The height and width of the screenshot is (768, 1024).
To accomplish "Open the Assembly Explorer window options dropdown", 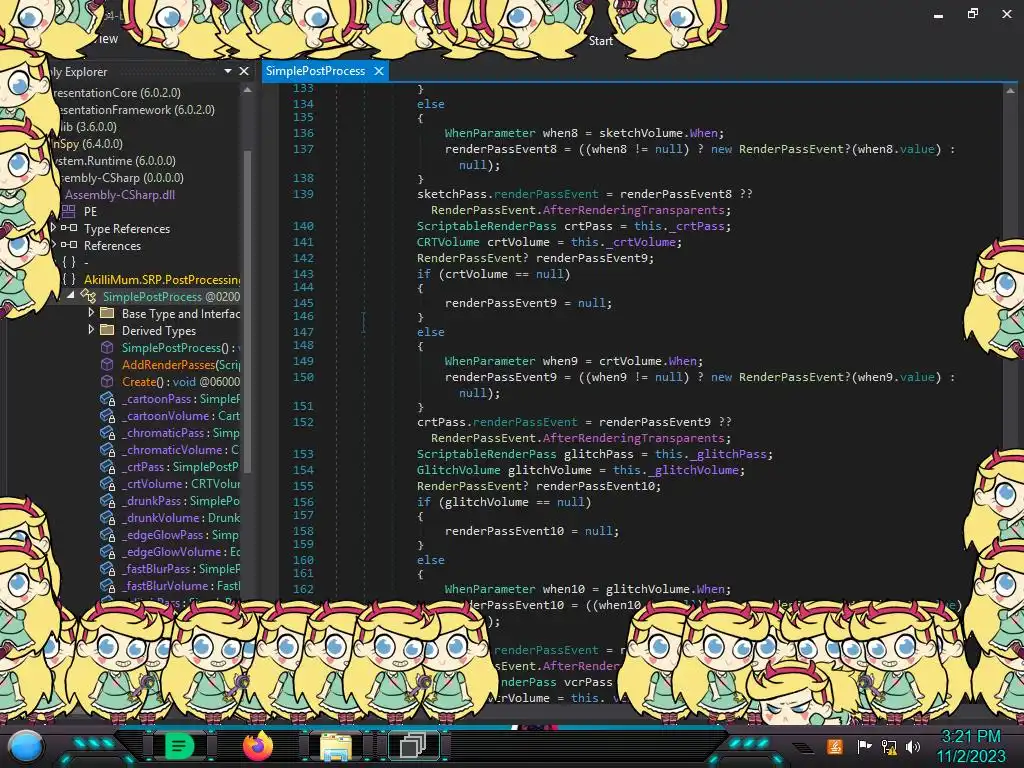I will pos(228,71).
